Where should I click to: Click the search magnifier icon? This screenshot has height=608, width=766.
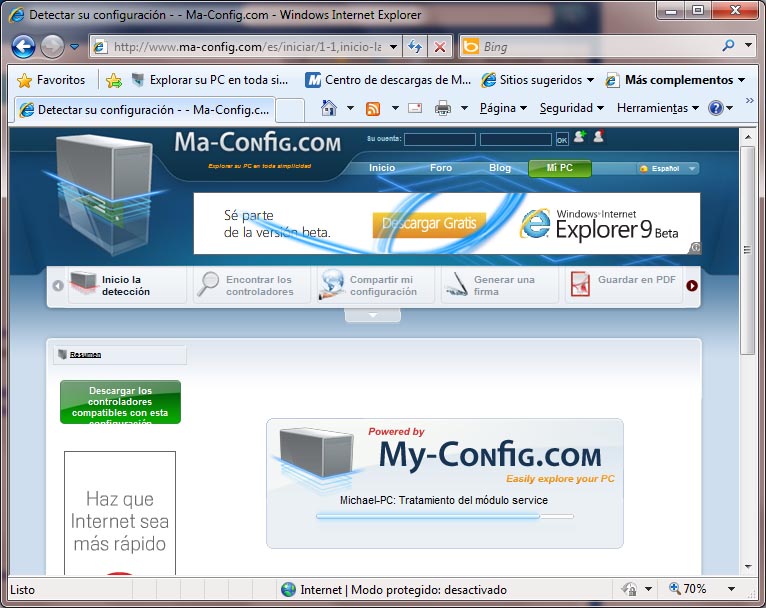728,46
